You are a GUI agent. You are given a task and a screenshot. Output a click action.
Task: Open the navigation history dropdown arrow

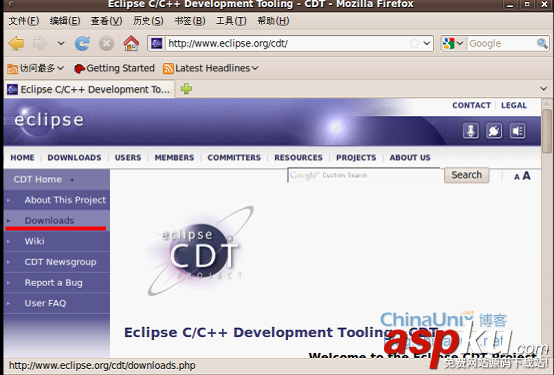coord(61,43)
